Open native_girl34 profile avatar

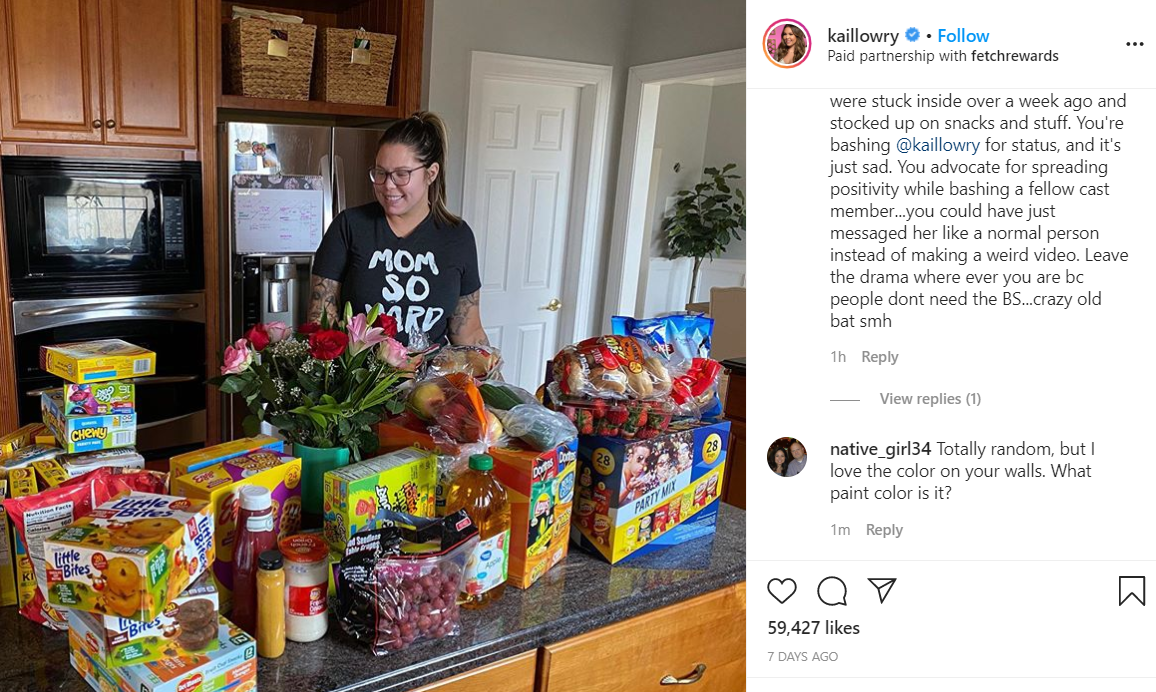(787, 457)
